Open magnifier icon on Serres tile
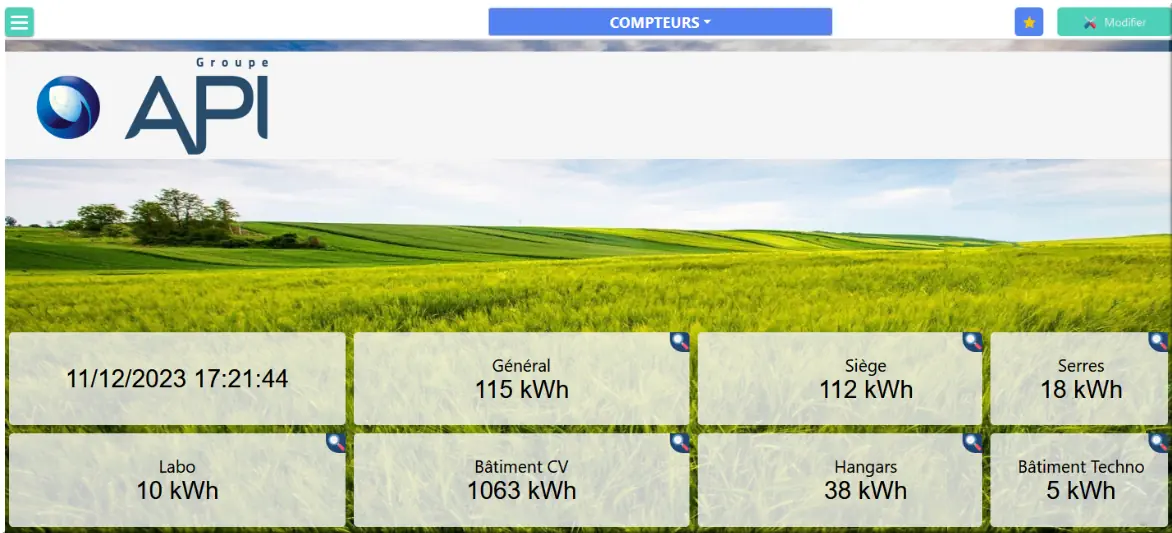 1158,342
